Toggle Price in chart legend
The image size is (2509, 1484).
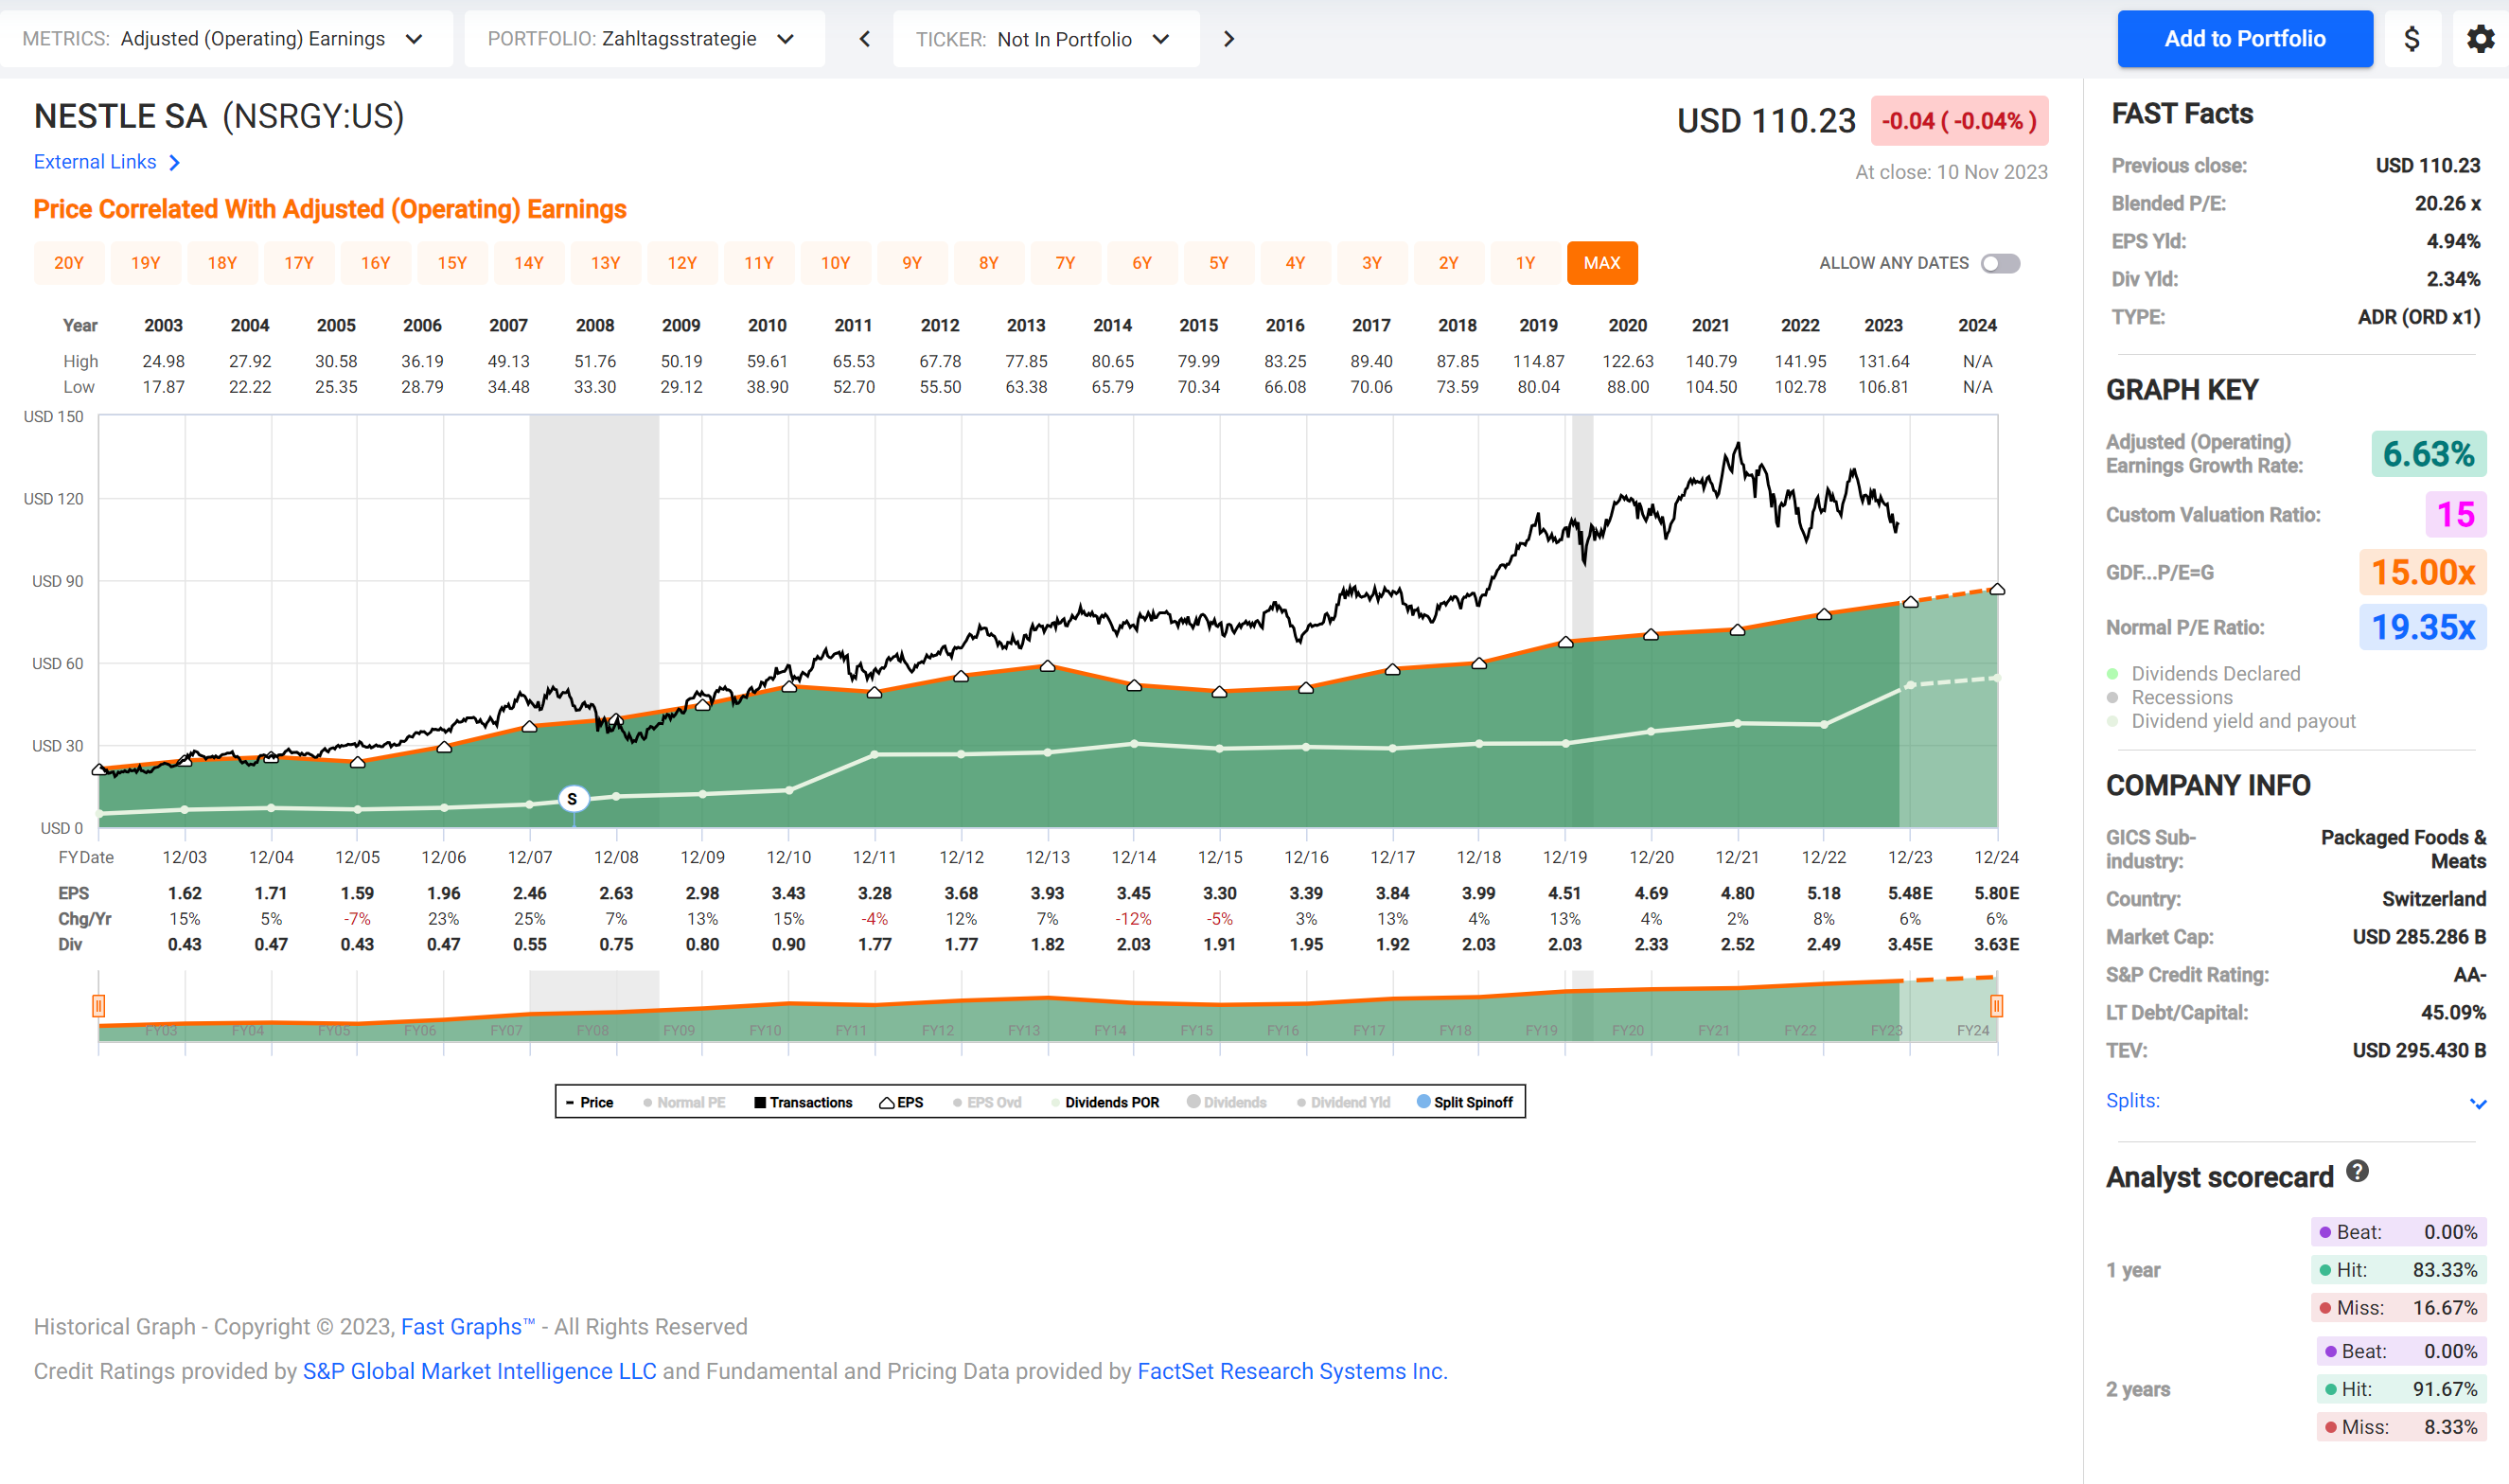tap(589, 1102)
